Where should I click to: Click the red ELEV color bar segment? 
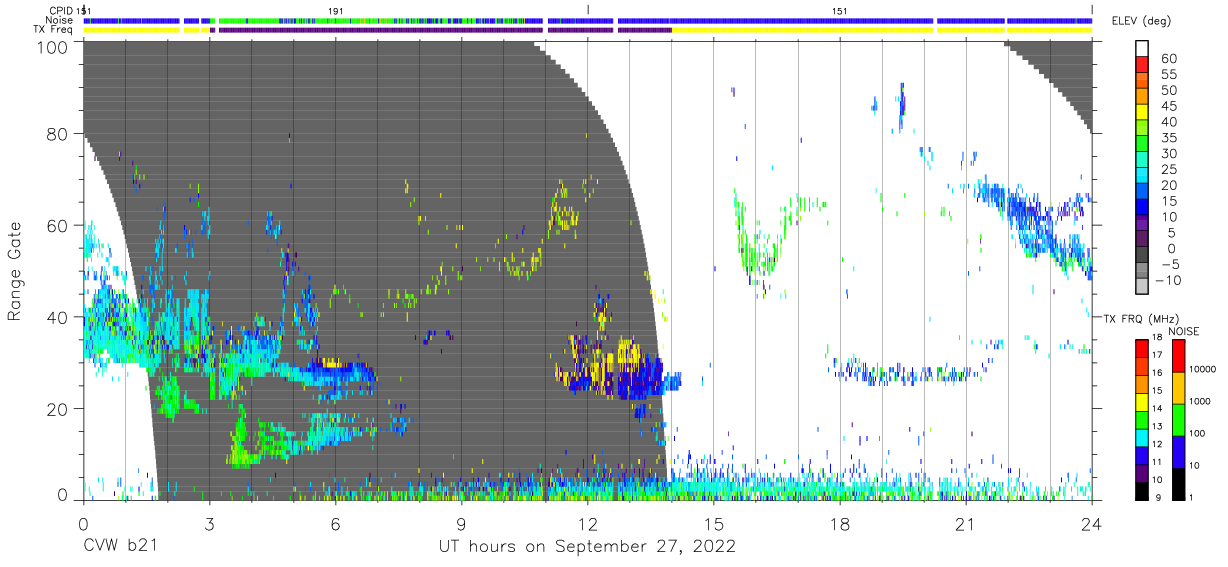click(x=1142, y=66)
